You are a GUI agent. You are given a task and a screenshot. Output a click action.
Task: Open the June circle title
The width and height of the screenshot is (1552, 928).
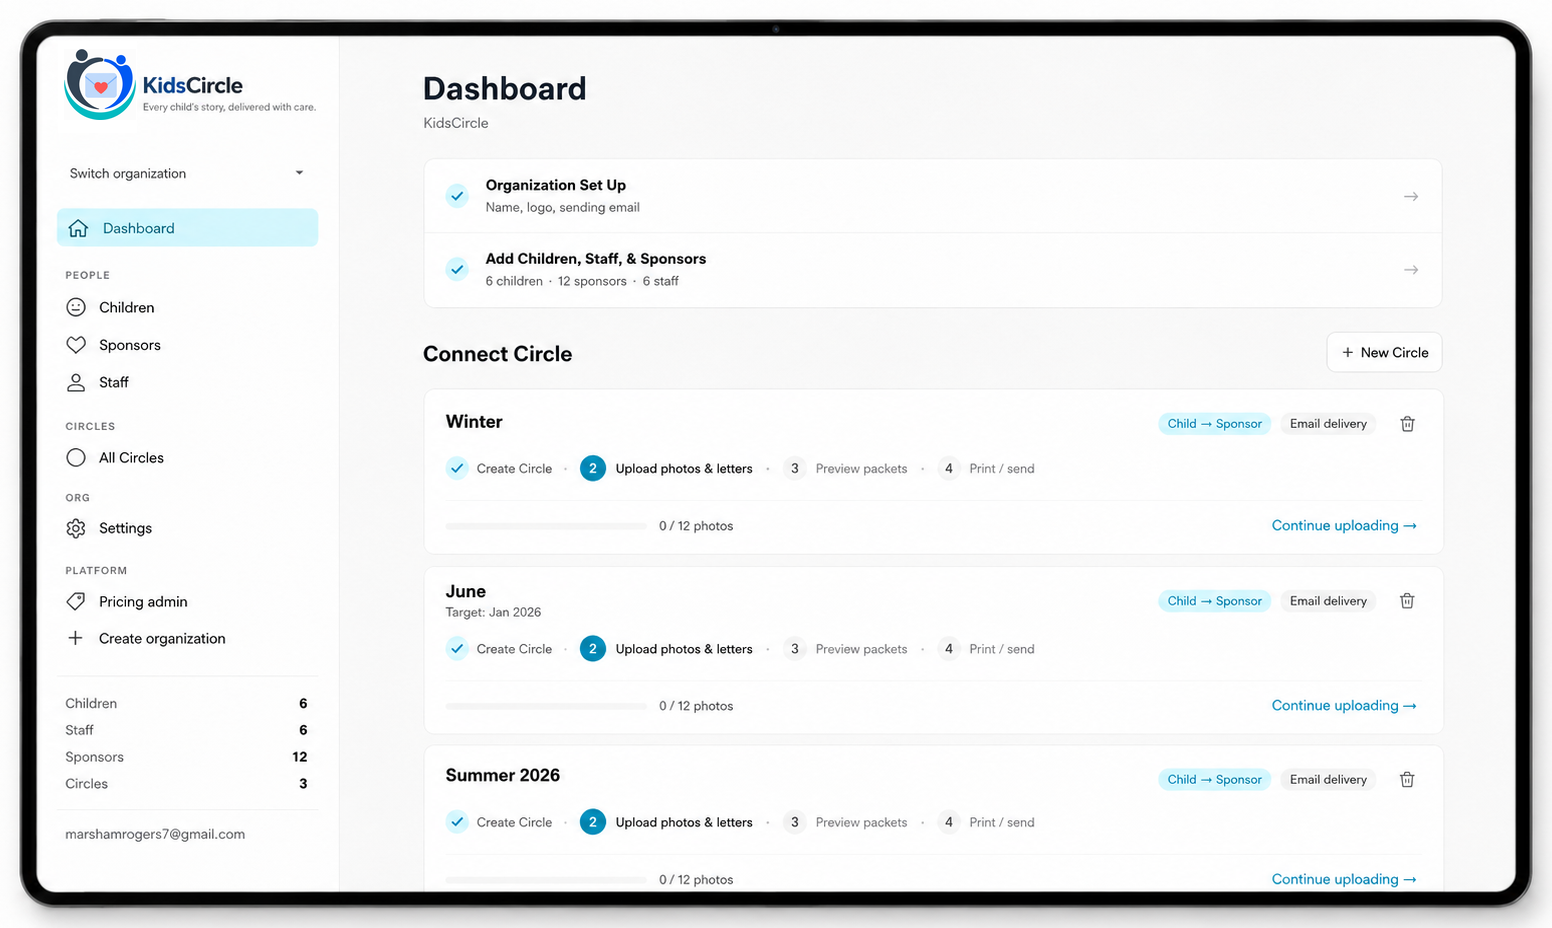[466, 591]
